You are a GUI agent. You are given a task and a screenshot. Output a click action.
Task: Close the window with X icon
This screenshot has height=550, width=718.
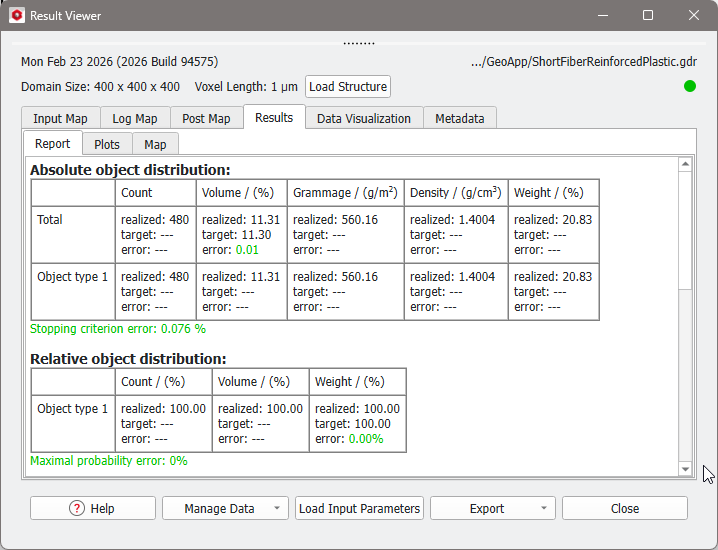click(x=694, y=15)
